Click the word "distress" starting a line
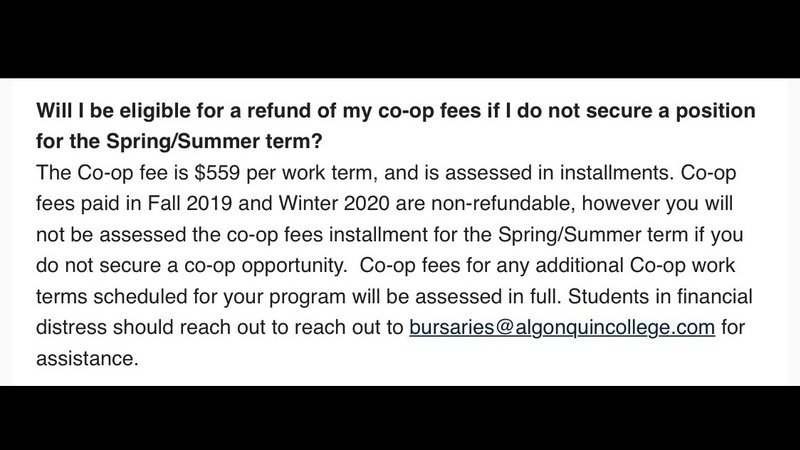Image resolution: width=800 pixels, height=450 pixels. pyautogui.click(x=71, y=327)
